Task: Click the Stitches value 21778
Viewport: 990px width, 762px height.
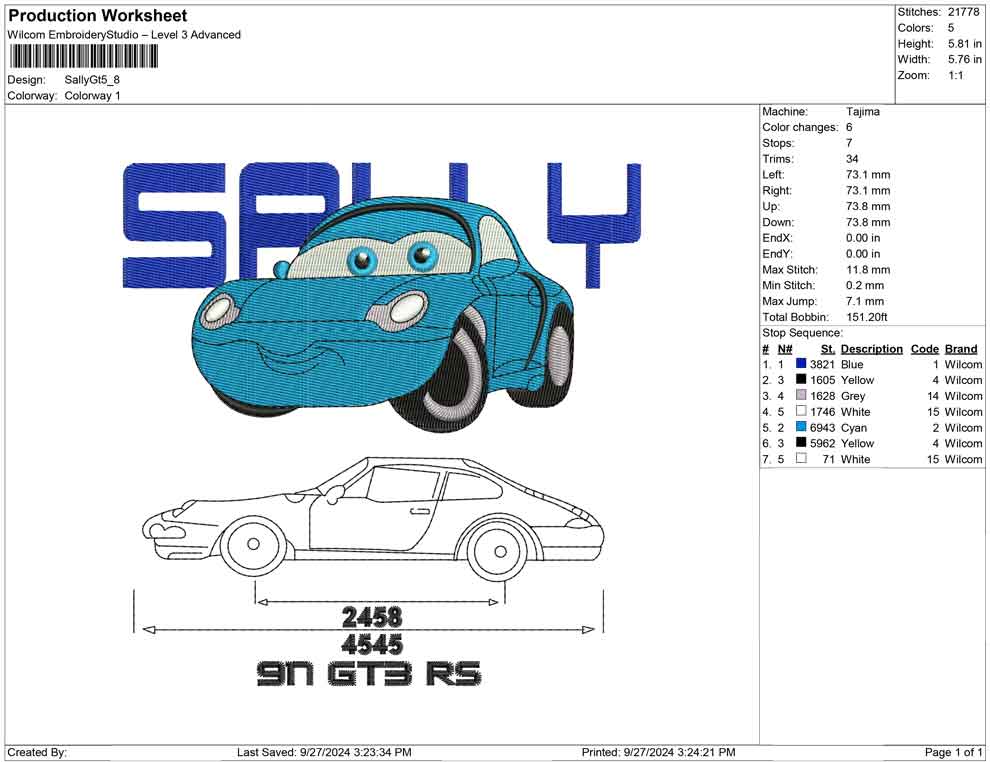Action: point(964,12)
